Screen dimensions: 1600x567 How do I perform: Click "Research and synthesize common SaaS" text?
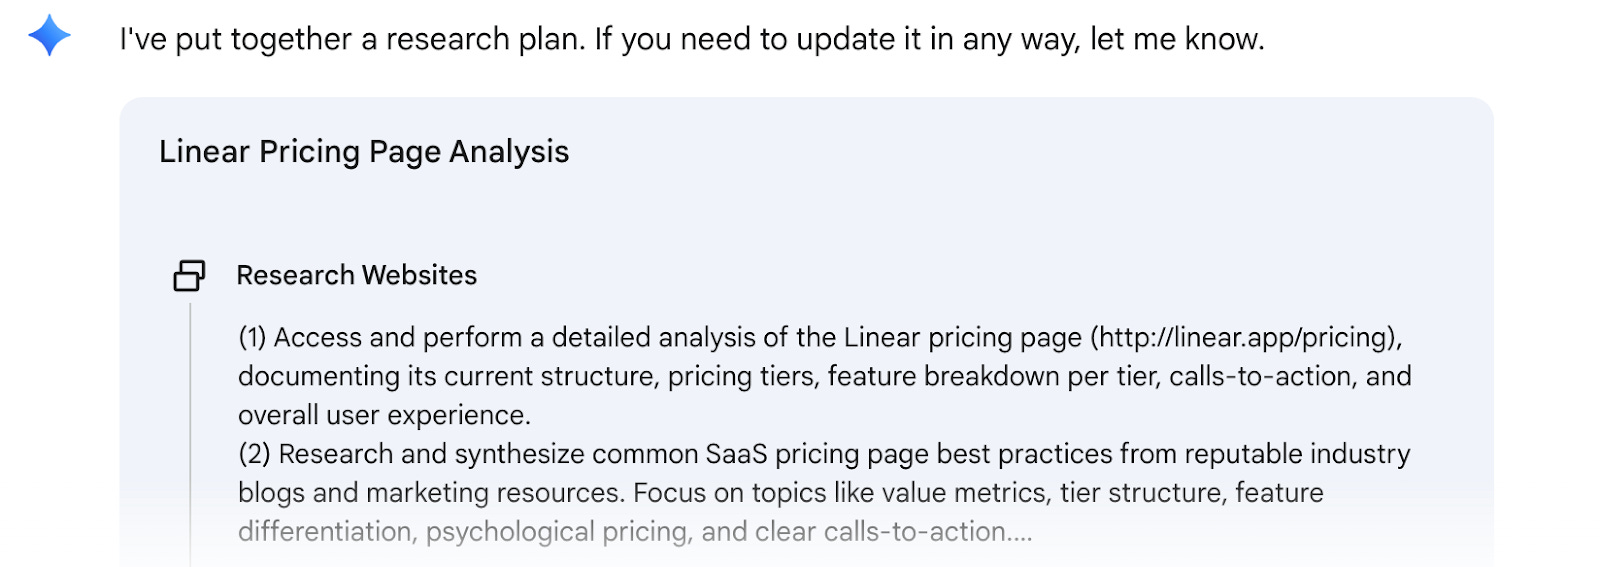click(x=523, y=454)
